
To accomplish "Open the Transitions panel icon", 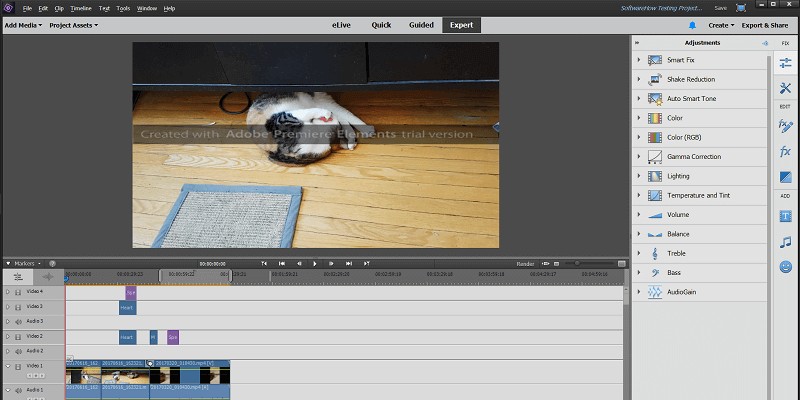I will pyautogui.click(x=785, y=178).
